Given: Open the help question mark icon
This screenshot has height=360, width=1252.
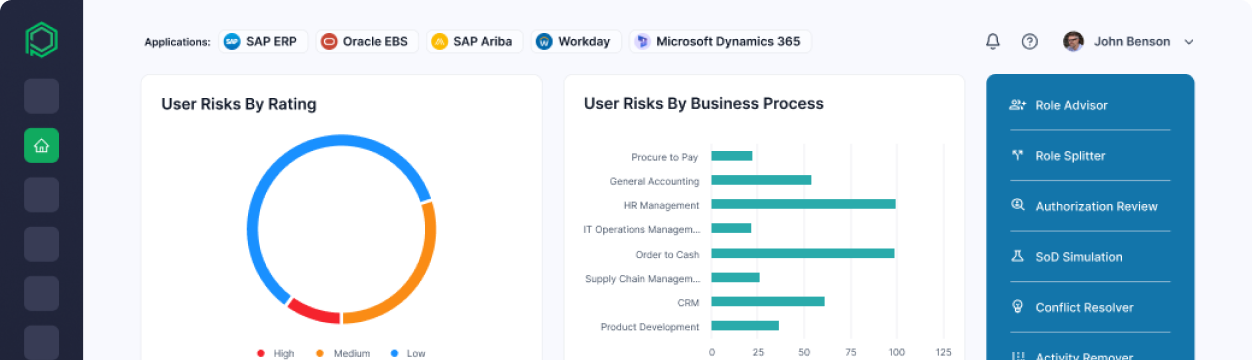Looking at the screenshot, I should point(1030,41).
